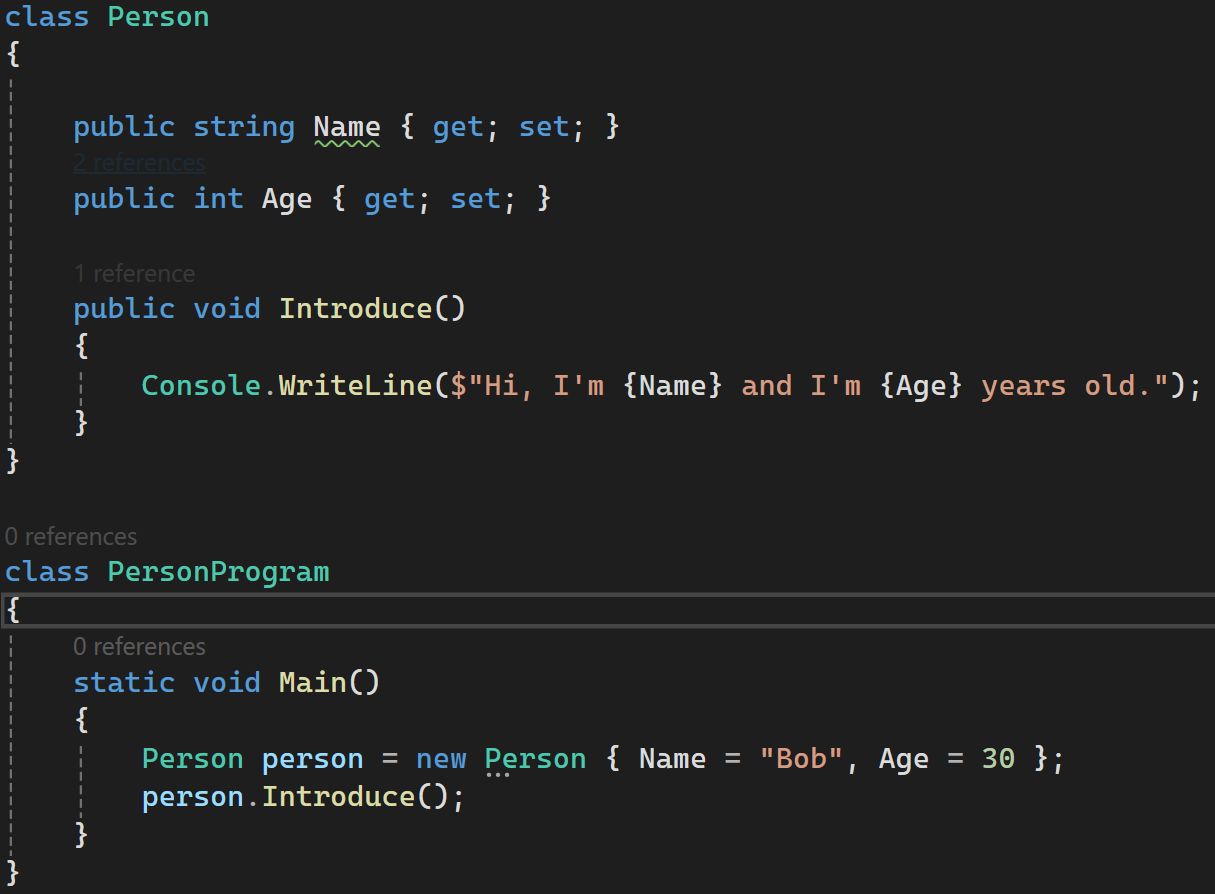Click "0 references" CodeLens above class PersonProgram

coord(71,537)
